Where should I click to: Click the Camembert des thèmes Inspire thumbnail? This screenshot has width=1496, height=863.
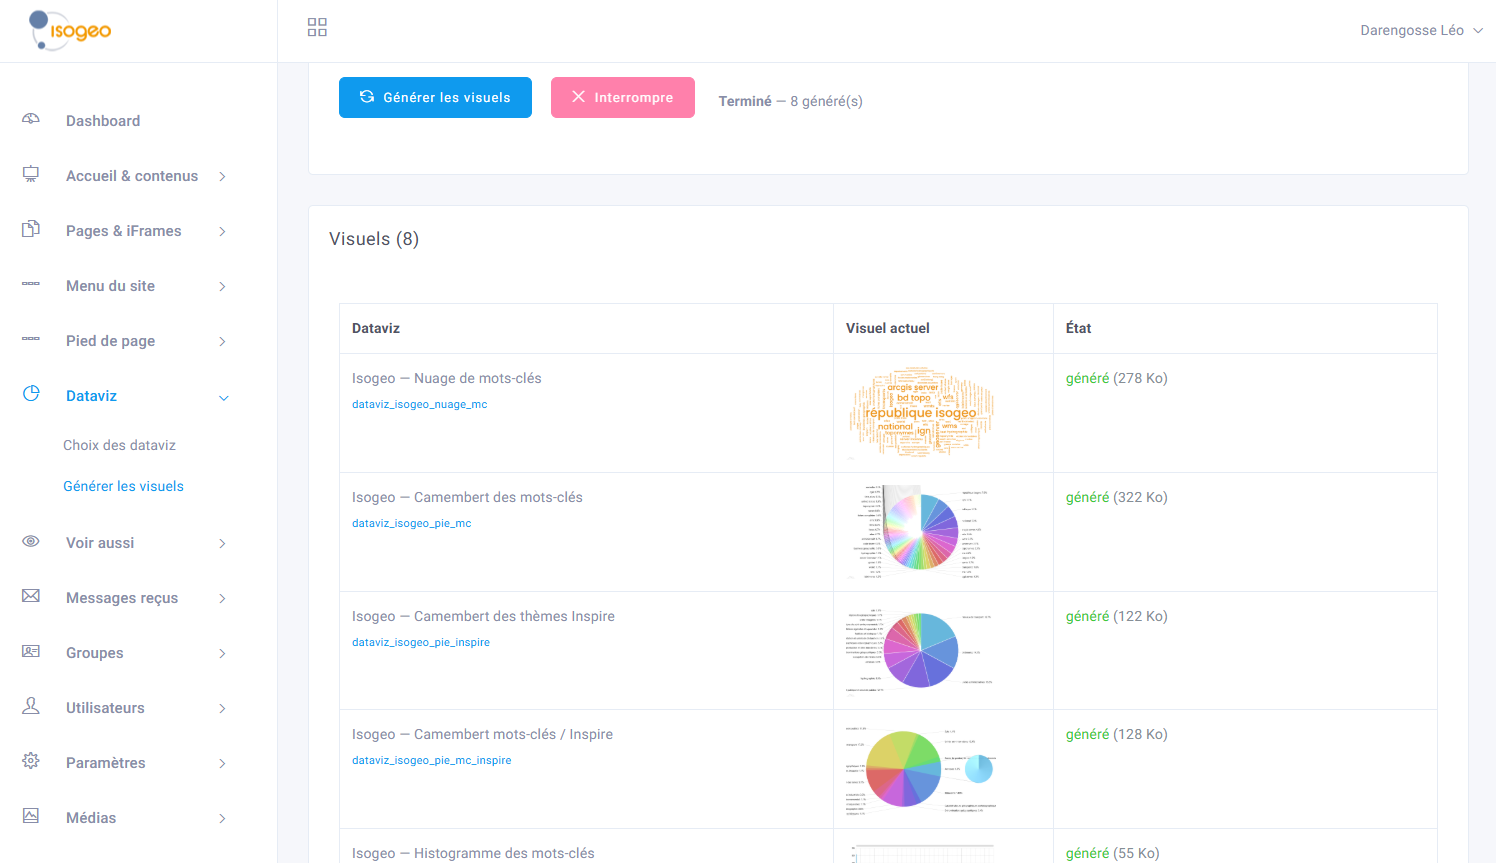(921, 650)
